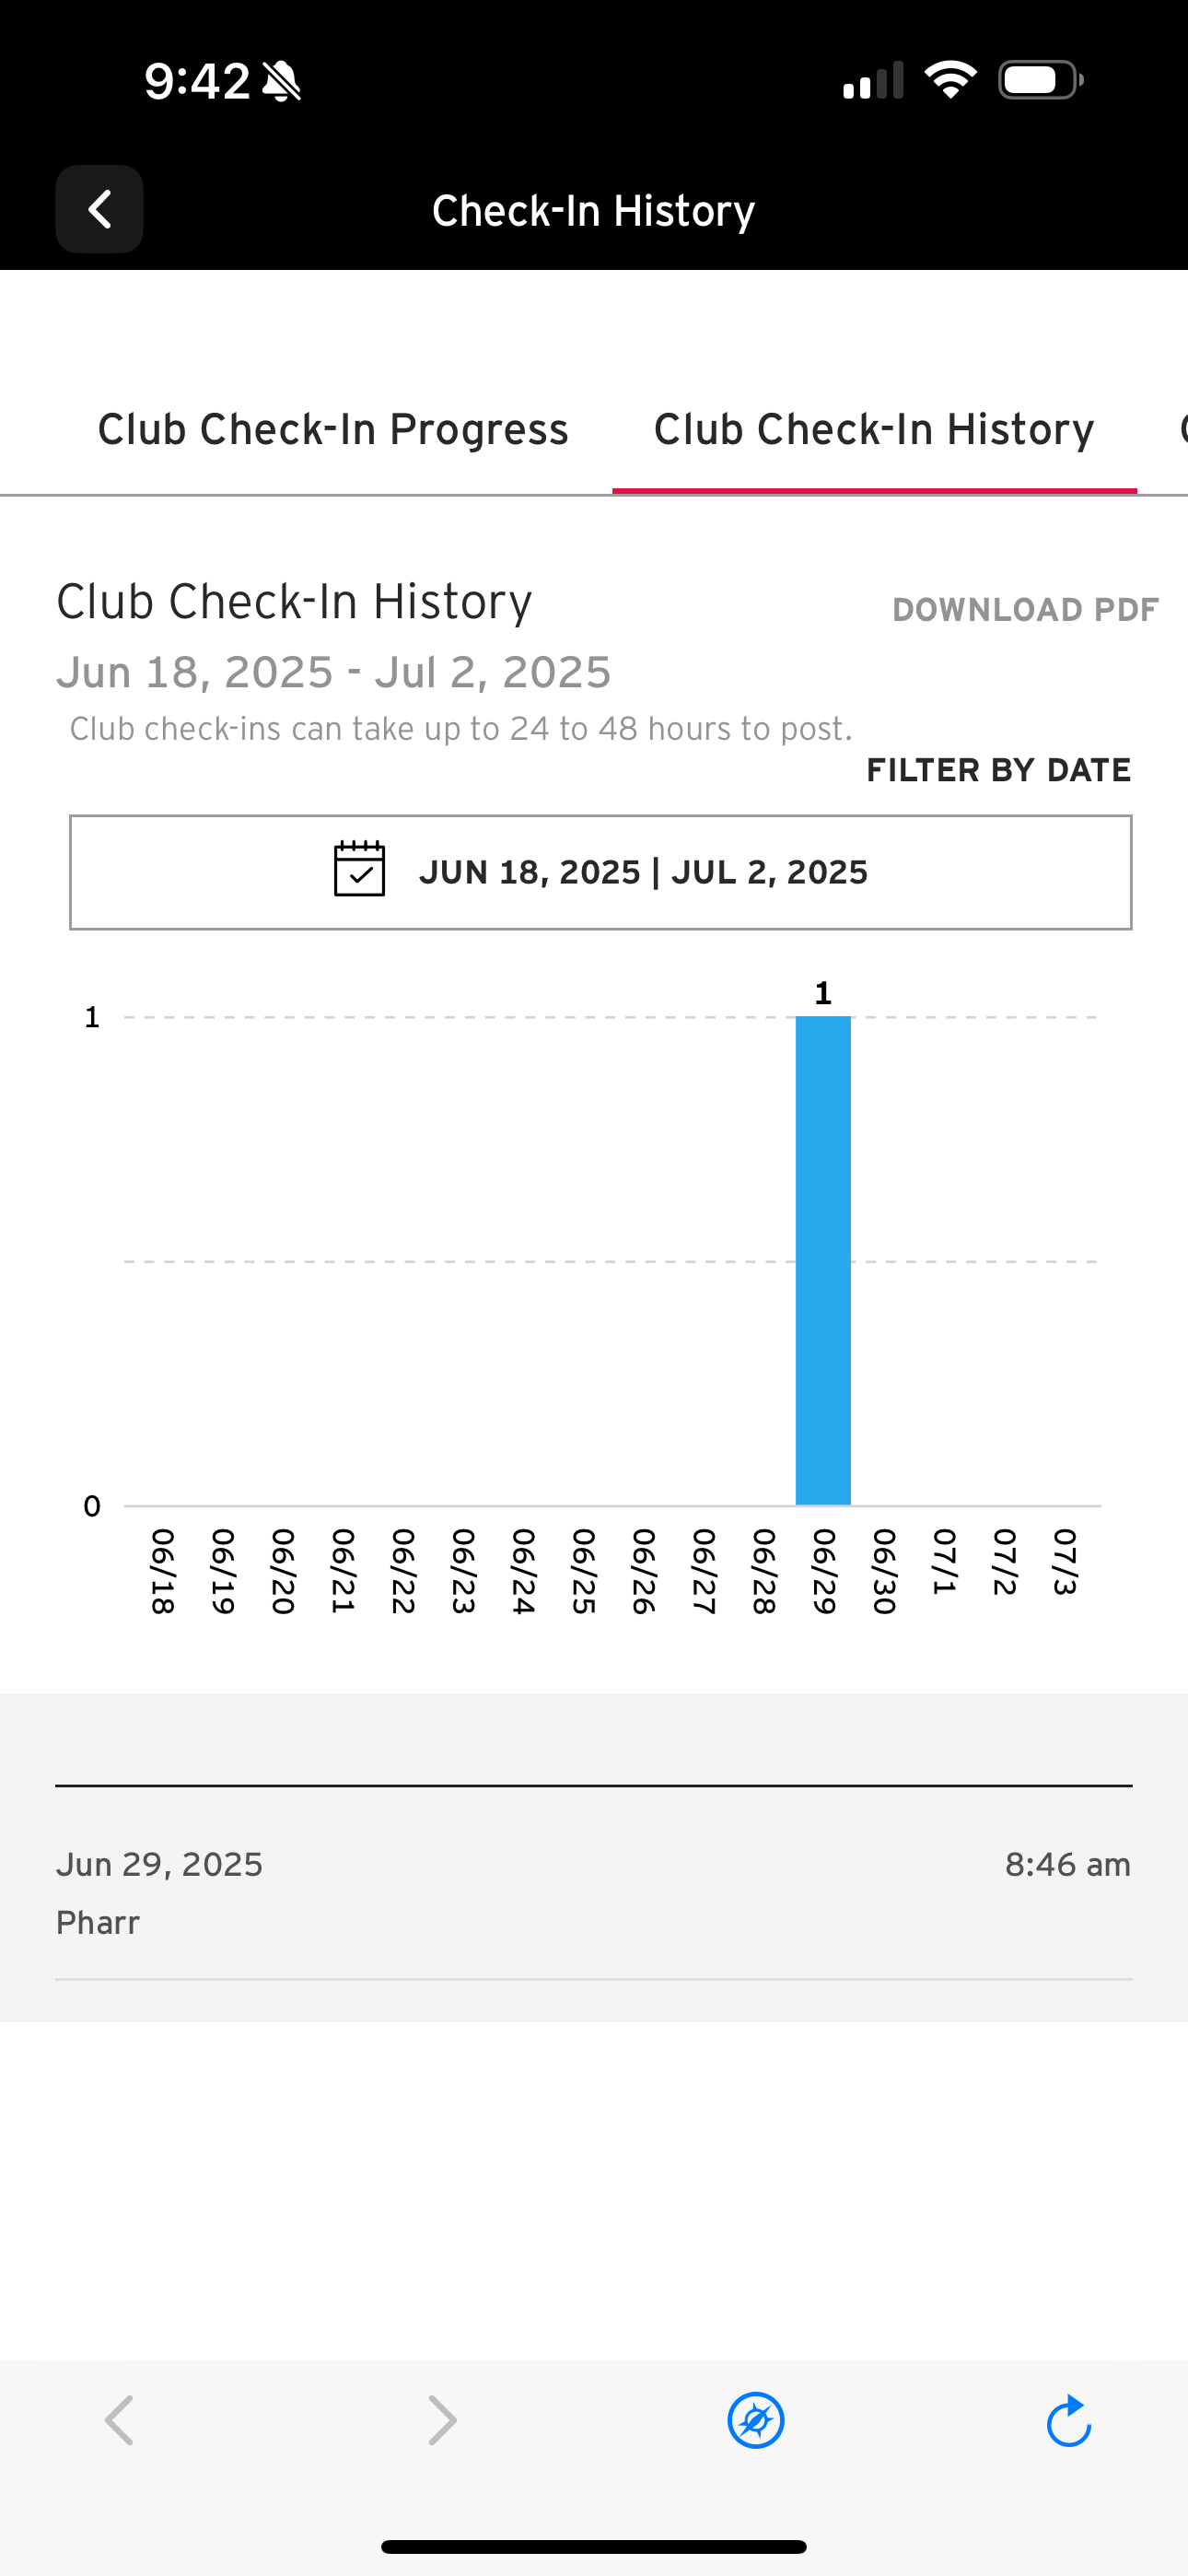Viewport: 1188px width, 2576px height.
Task: Tap the blue bar for 06/29
Action: (823, 1260)
